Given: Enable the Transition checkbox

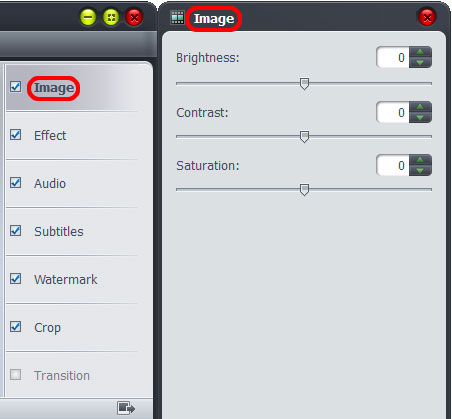Looking at the screenshot, I should tap(16, 375).
